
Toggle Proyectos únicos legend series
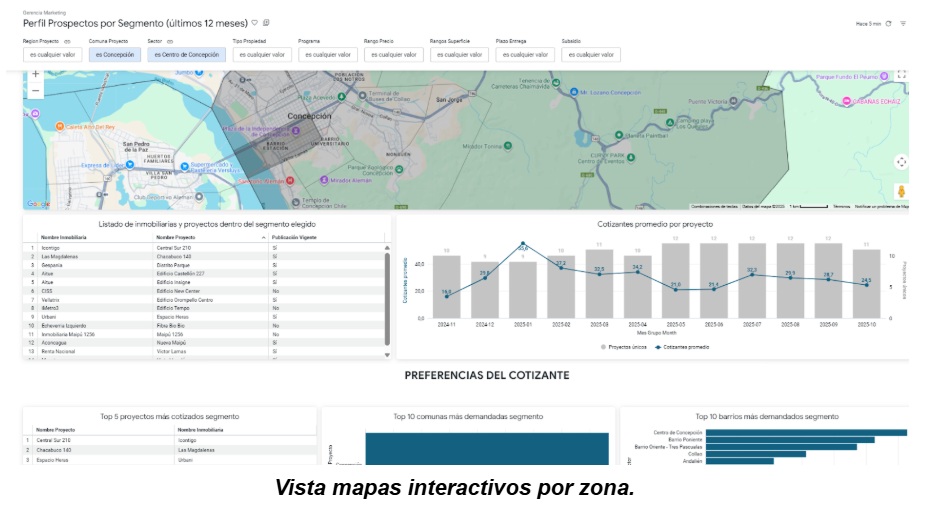point(624,347)
